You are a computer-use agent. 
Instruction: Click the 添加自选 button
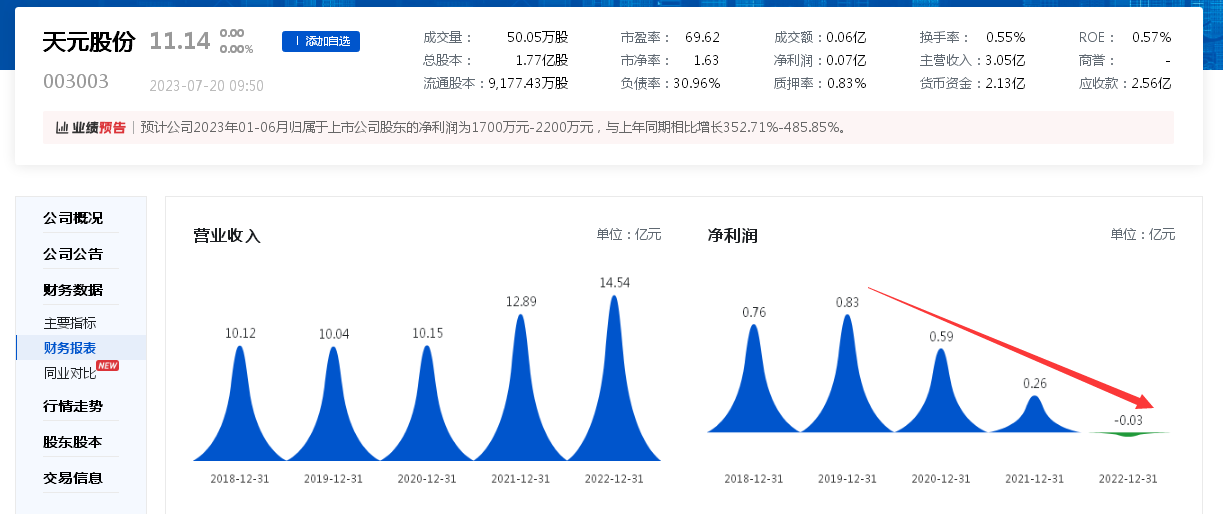[321, 41]
